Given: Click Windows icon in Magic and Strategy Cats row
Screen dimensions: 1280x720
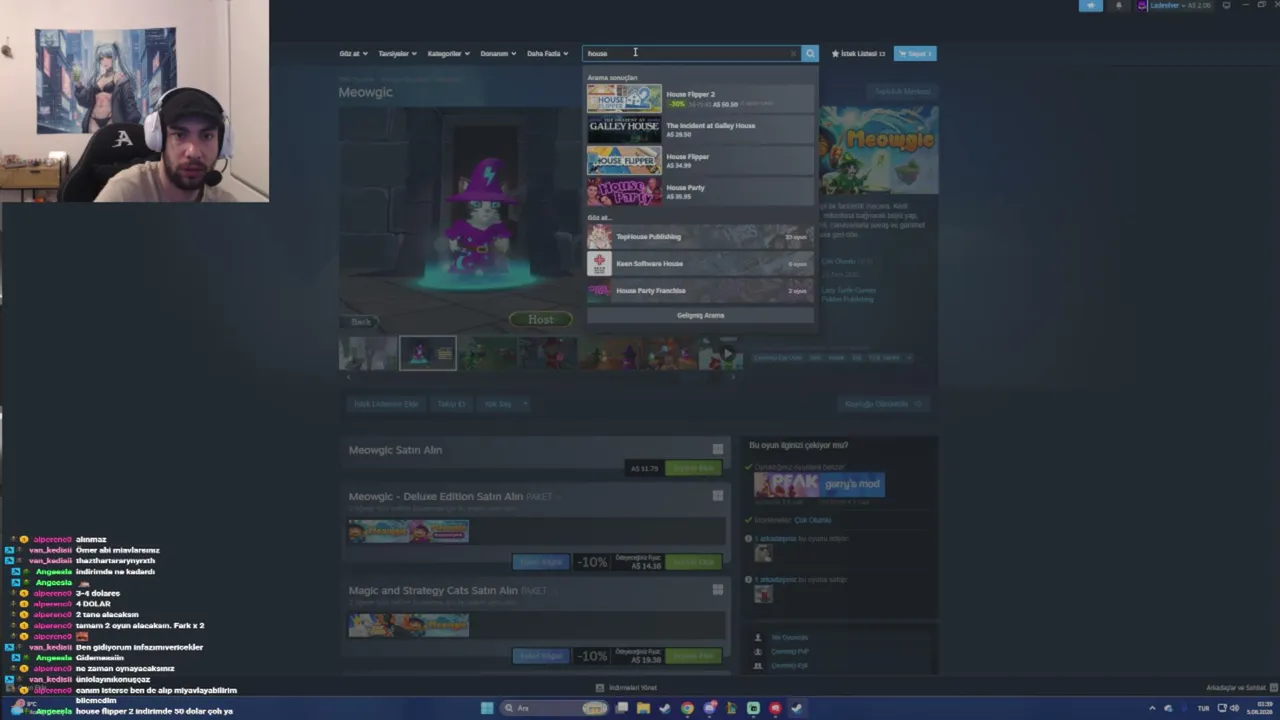Looking at the screenshot, I should (718, 590).
